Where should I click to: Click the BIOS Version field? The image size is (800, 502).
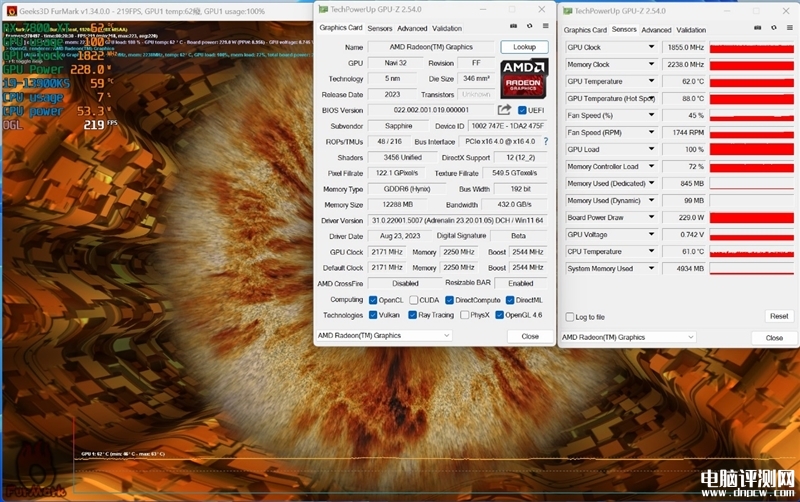pyautogui.click(x=431, y=110)
